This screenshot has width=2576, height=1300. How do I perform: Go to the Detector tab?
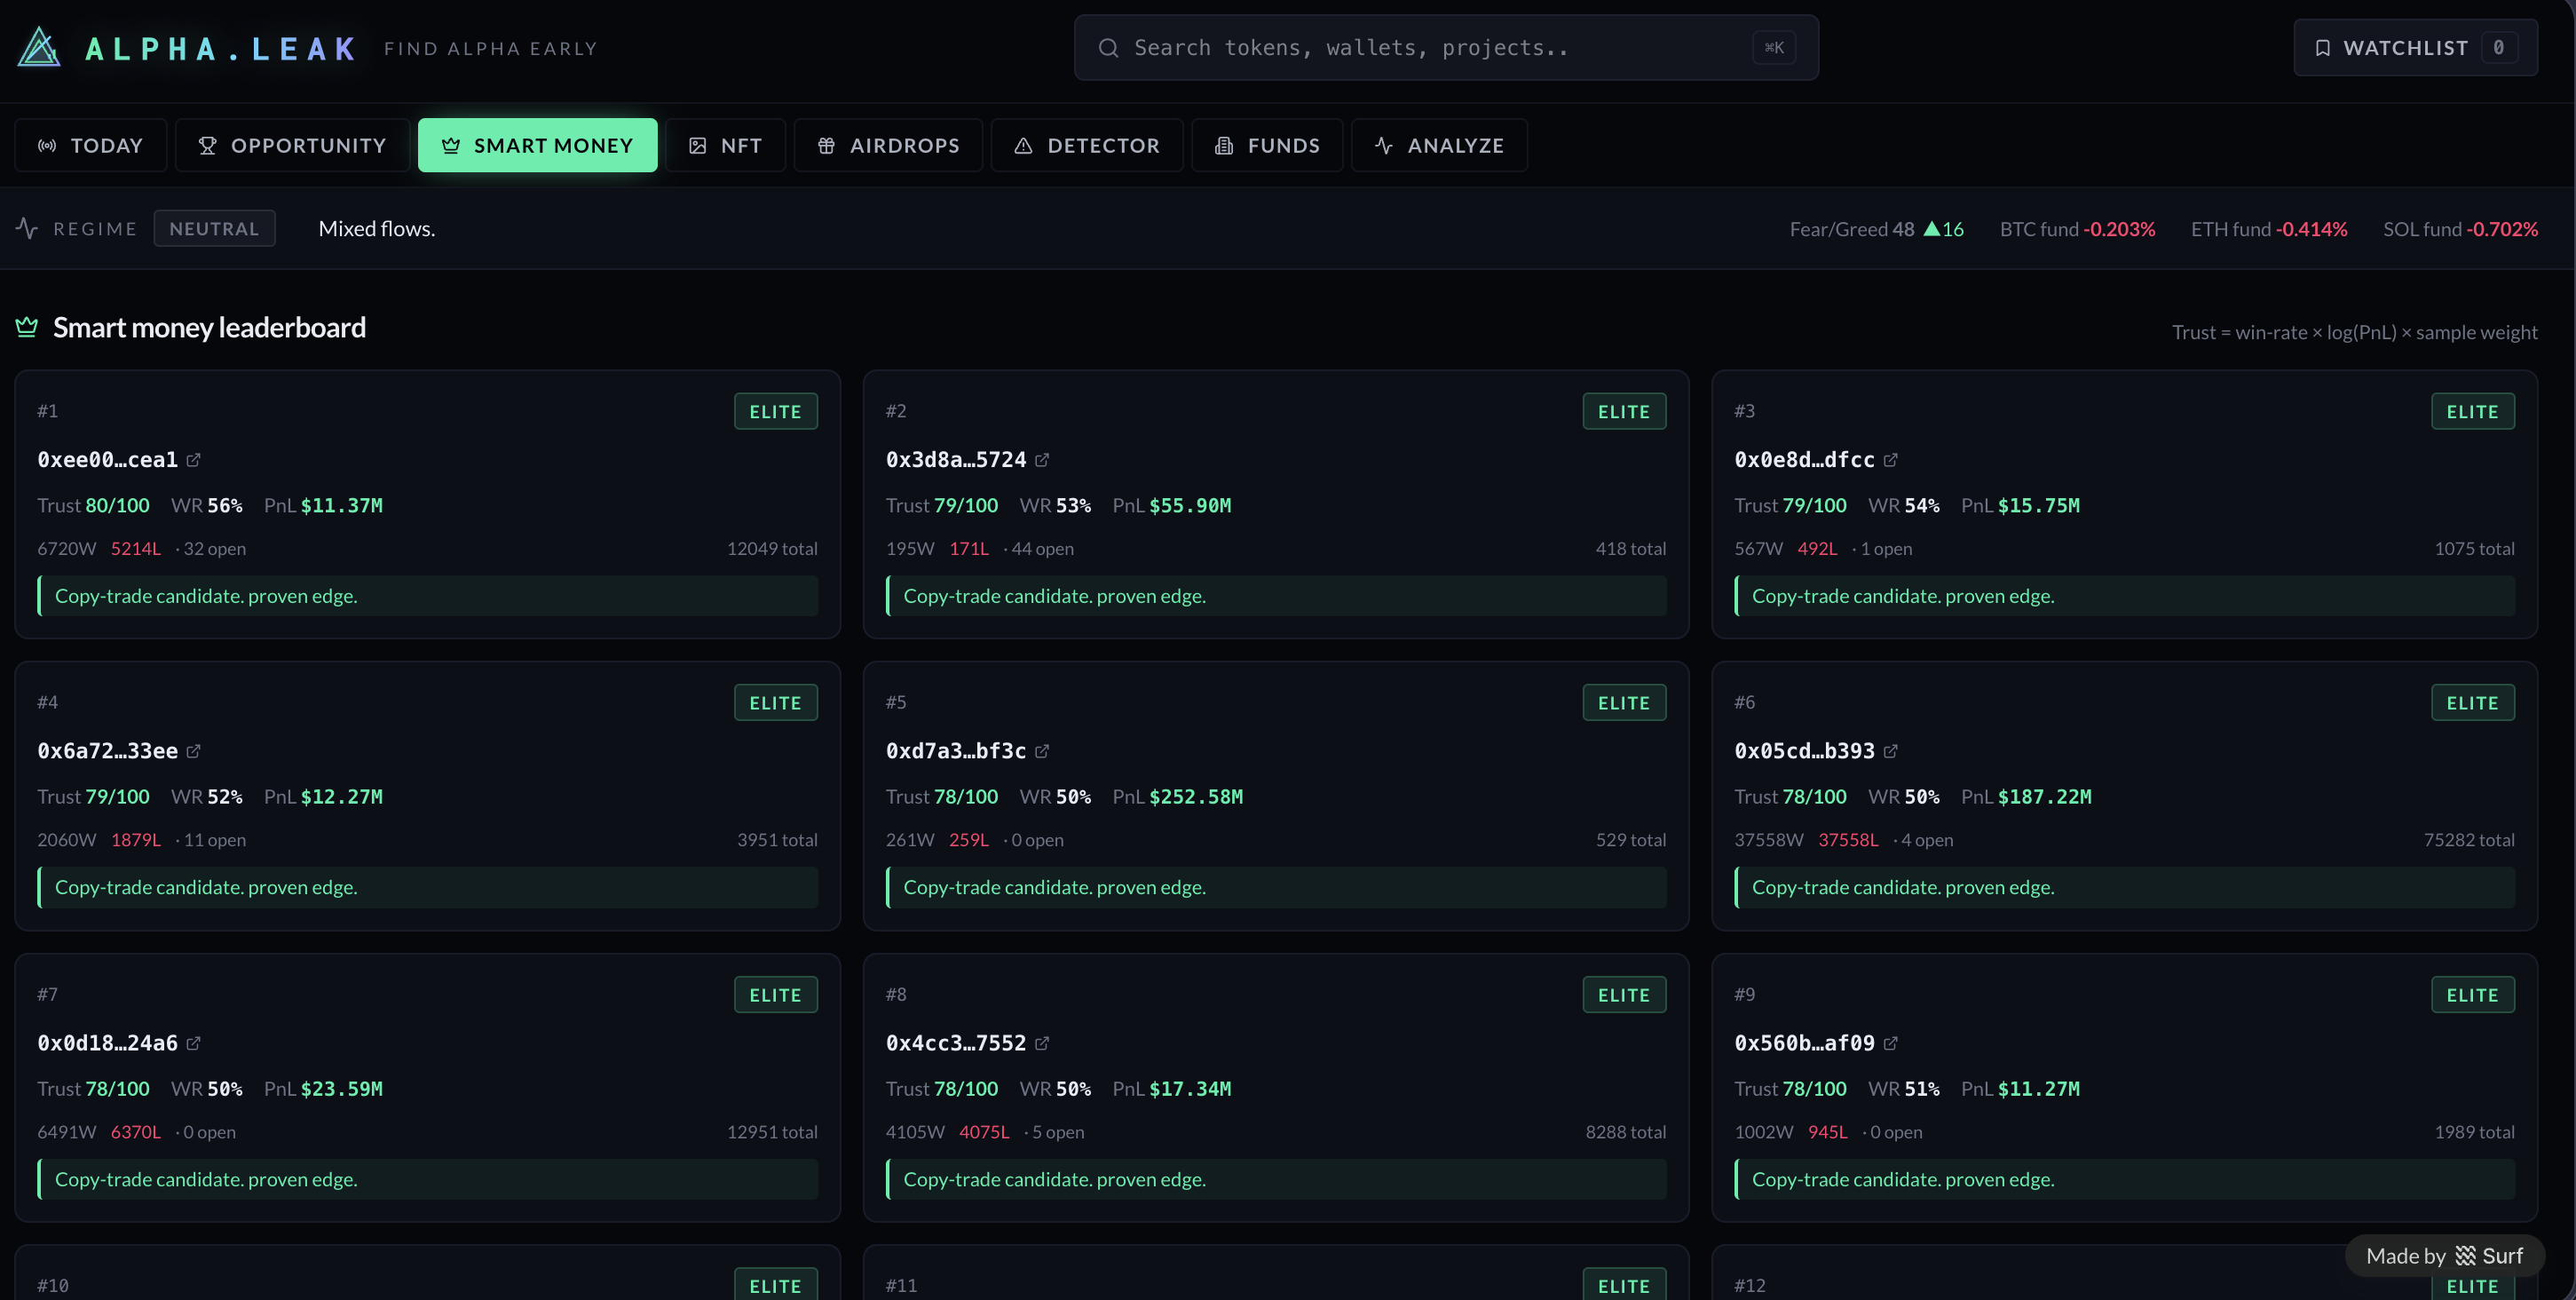1086,146
